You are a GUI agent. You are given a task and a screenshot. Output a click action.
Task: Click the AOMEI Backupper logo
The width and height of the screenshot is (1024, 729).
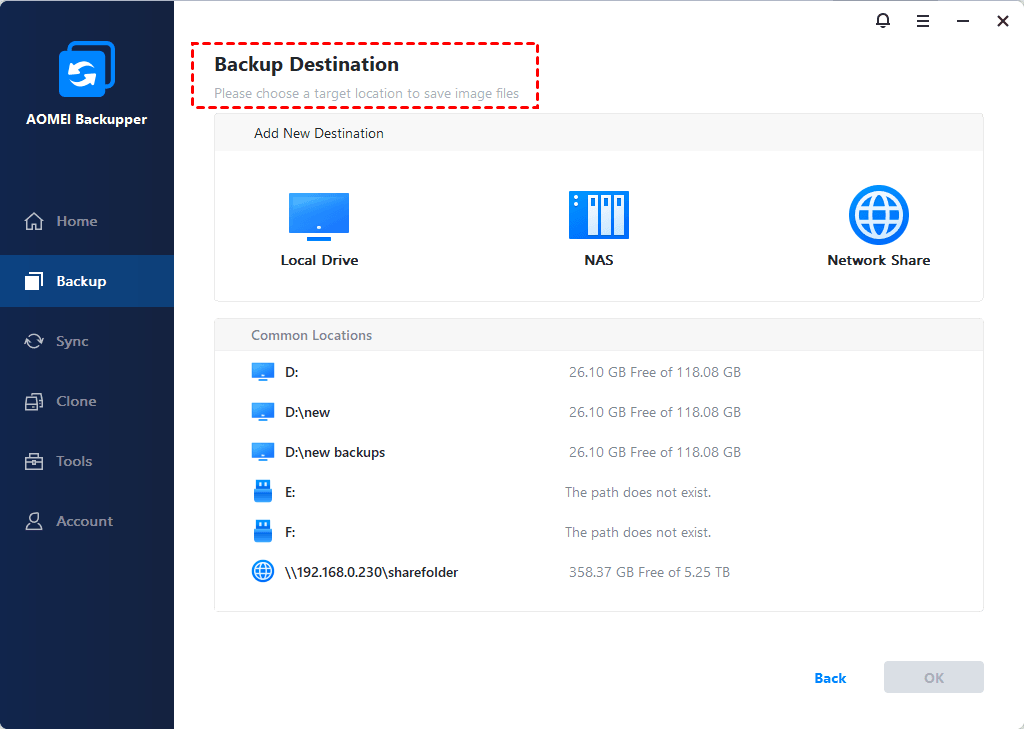click(x=87, y=68)
